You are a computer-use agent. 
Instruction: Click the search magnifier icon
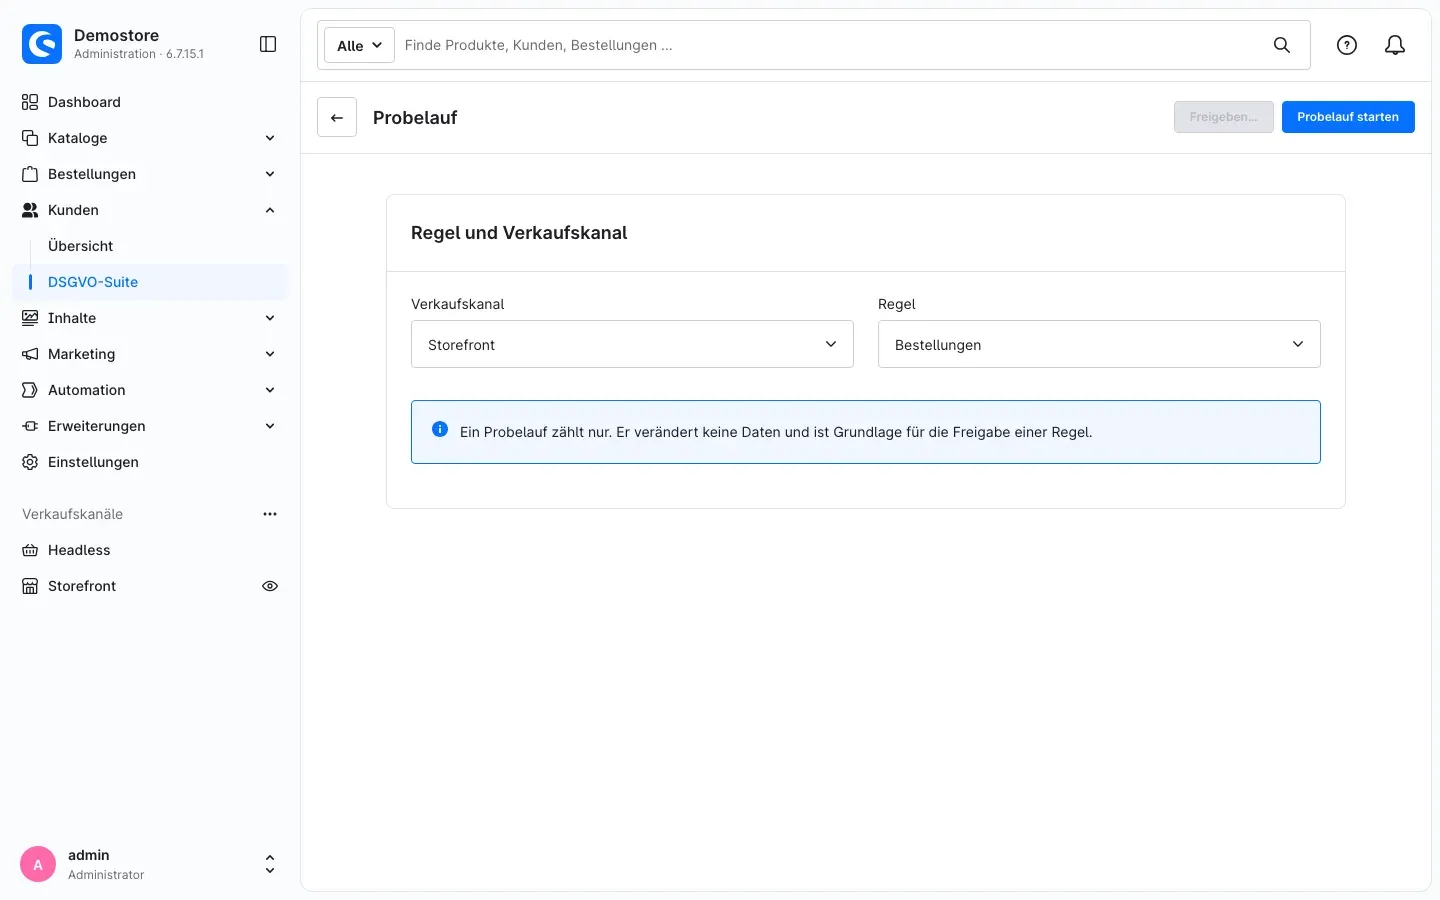click(x=1282, y=45)
